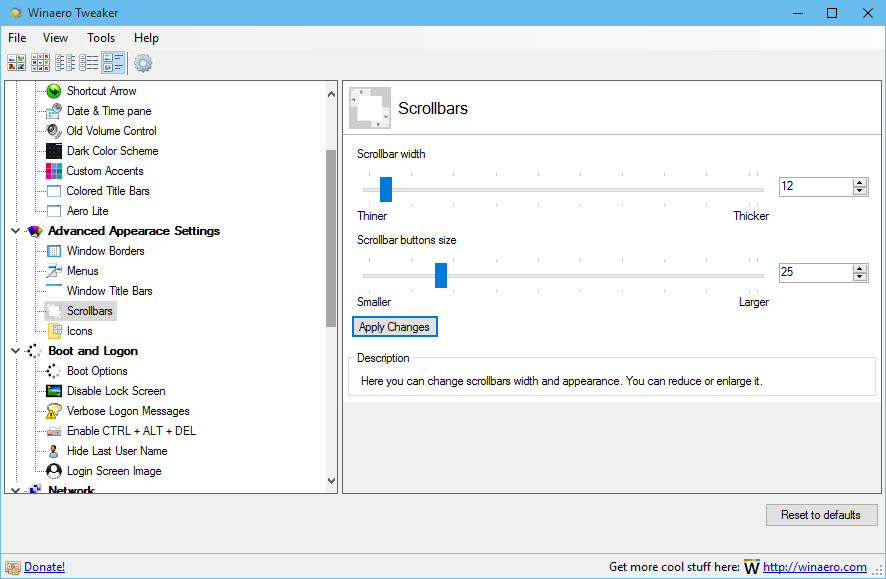Screen dimensions: 886x579
Task: Switch to large icons view in toolbar
Action: tap(16, 63)
